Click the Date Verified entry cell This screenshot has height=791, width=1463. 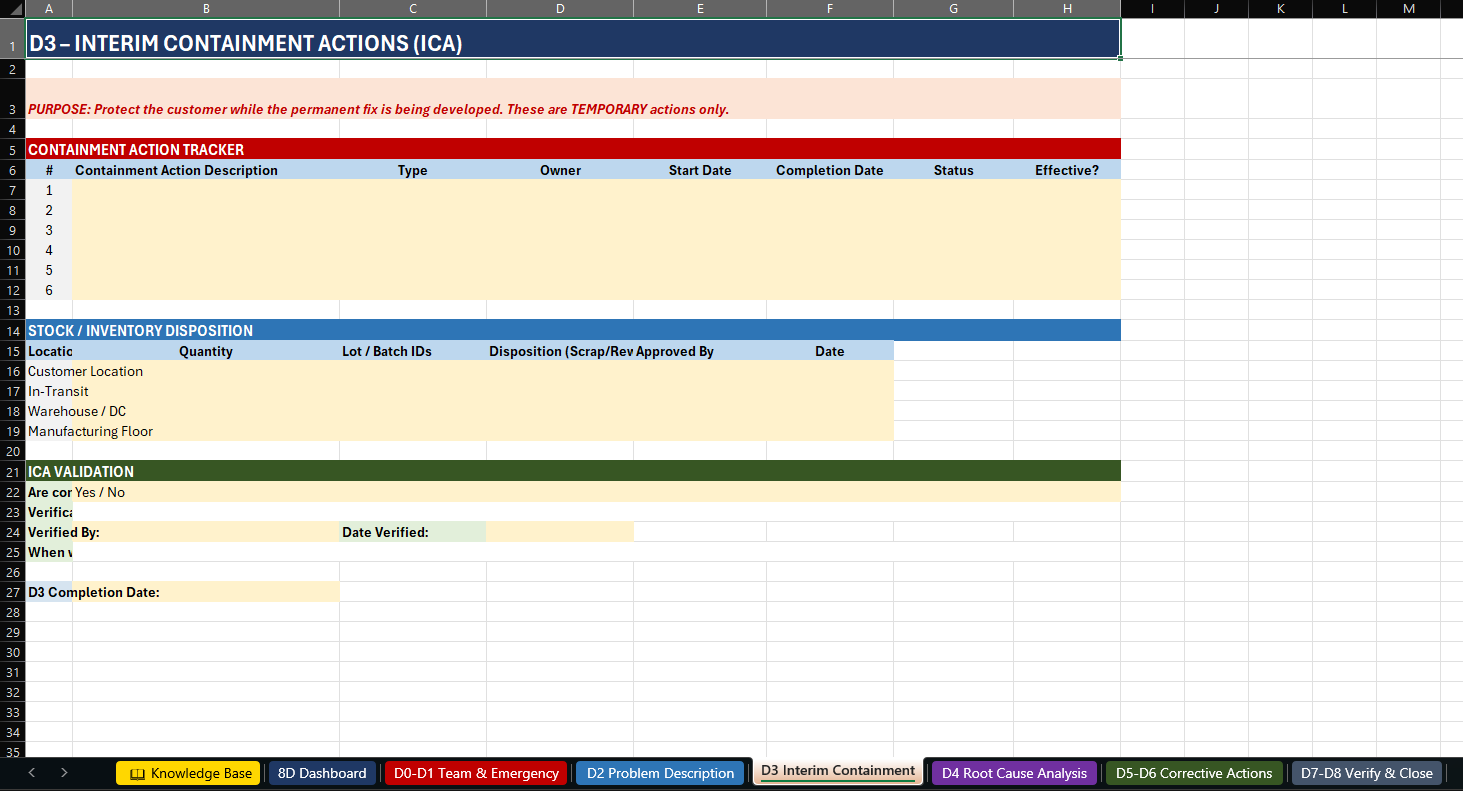pos(560,531)
